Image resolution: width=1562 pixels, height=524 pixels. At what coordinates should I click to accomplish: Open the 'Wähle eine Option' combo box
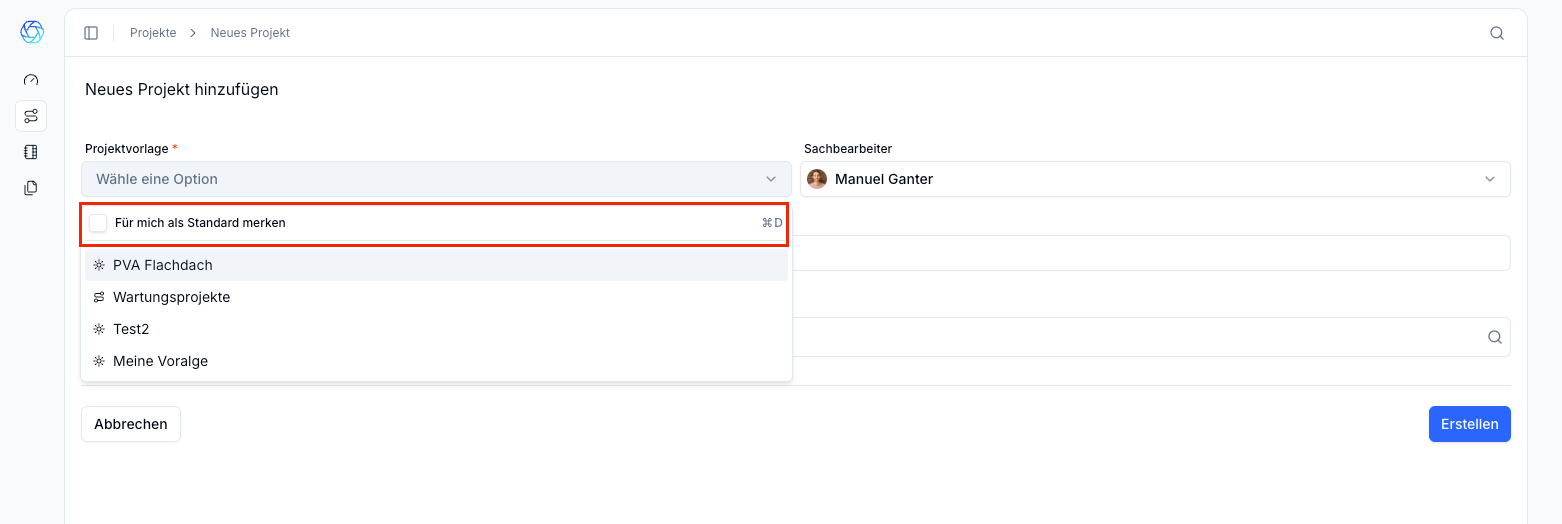436,179
